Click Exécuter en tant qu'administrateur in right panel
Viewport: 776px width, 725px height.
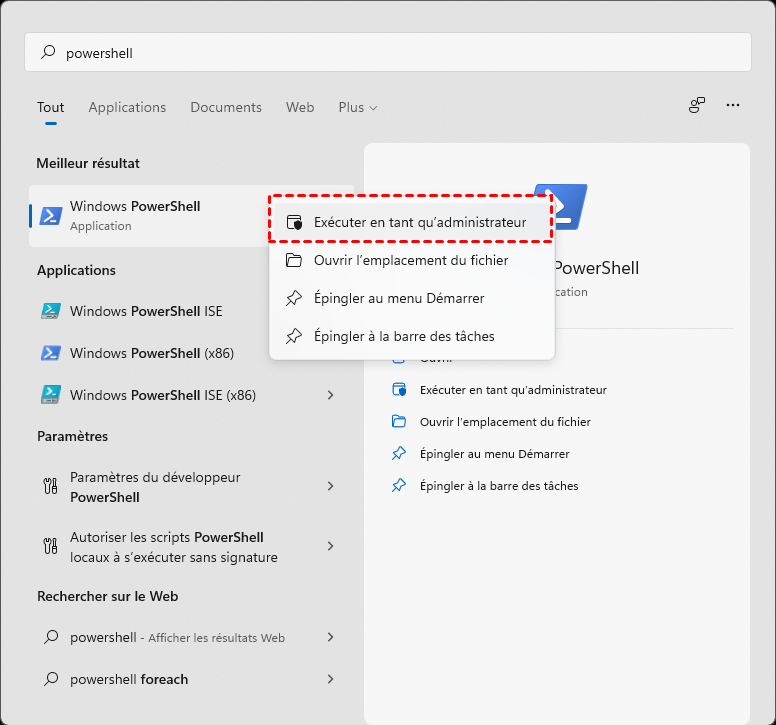[x=513, y=390]
